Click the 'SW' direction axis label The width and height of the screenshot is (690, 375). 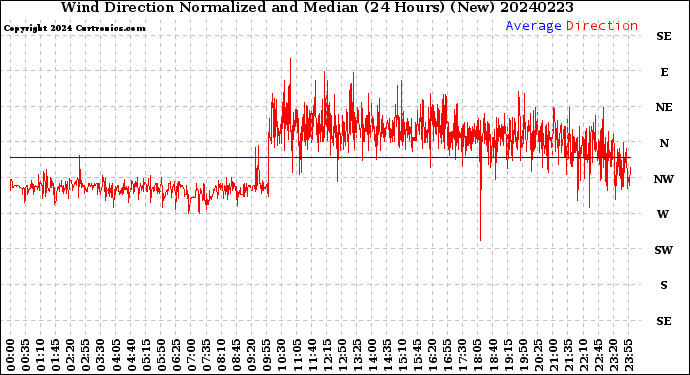tap(664, 250)
